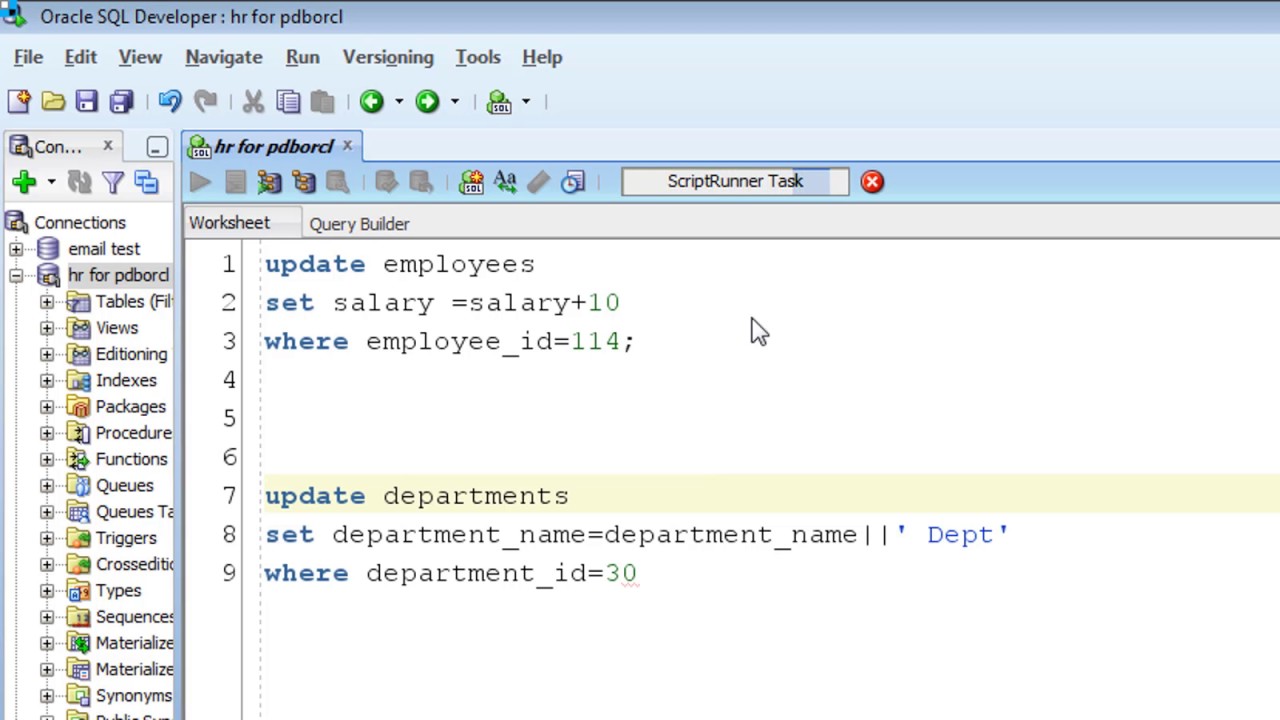Screen dimensions: 1280x720
Task: Open the SQL Worksheet icon dropdown arrow
Action: [x=526, y=101]
